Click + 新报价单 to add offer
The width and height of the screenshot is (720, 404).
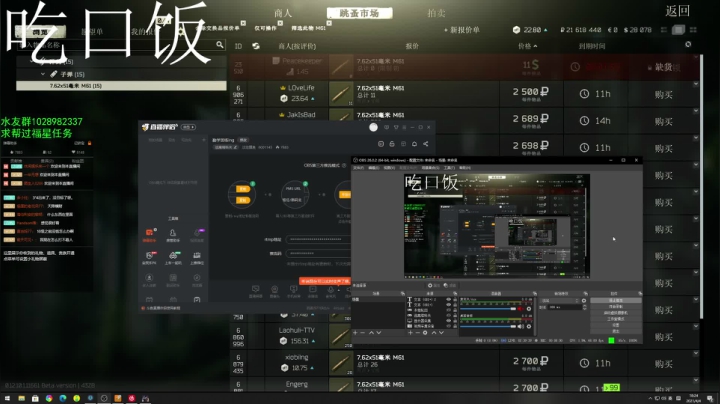461,30
